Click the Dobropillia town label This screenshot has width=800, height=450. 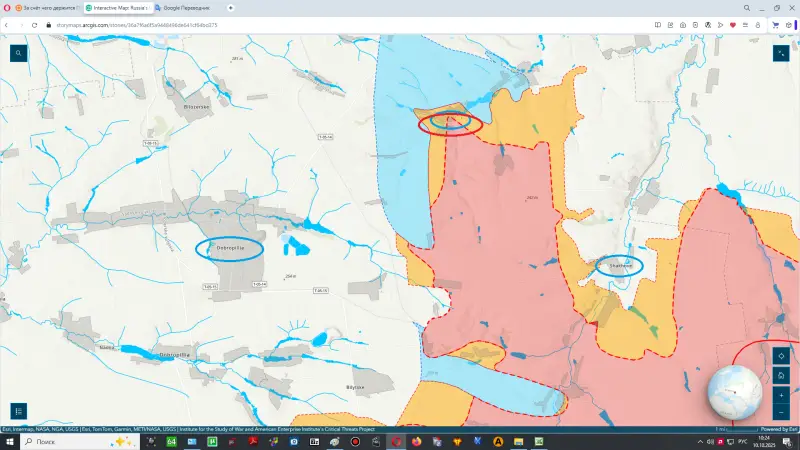point(230,248)
